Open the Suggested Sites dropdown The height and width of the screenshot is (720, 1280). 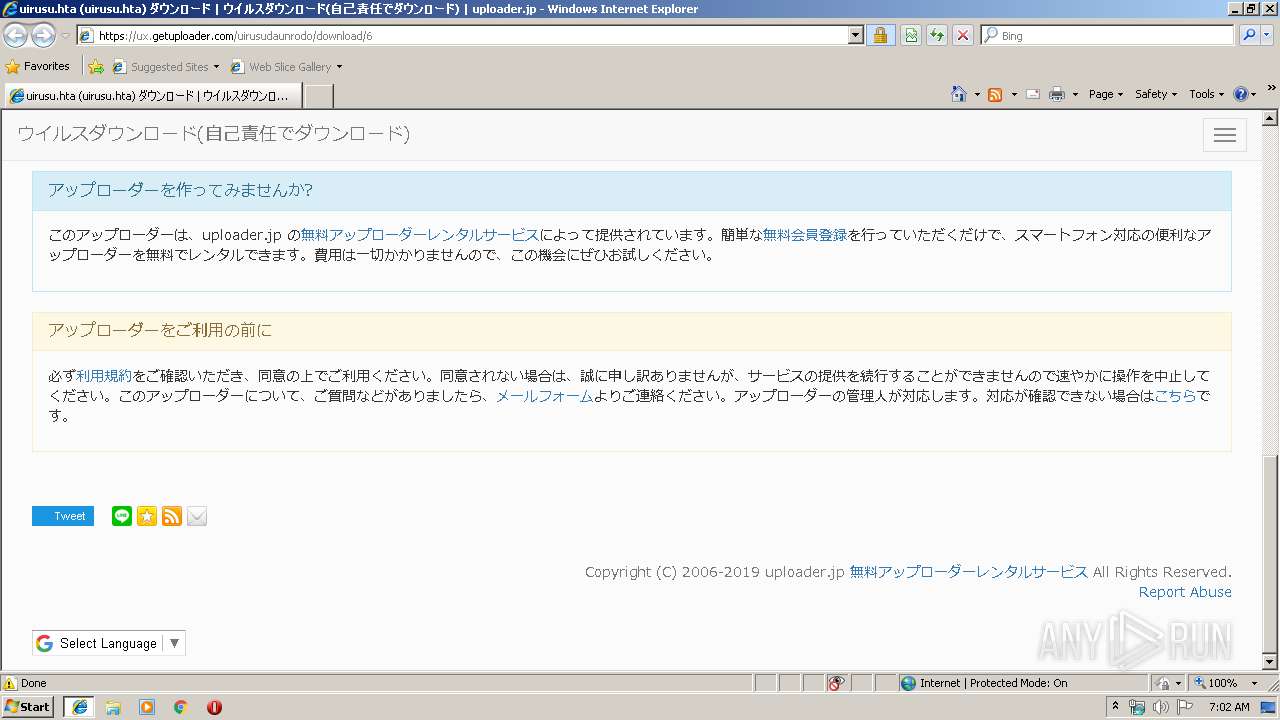coord(165,67)
